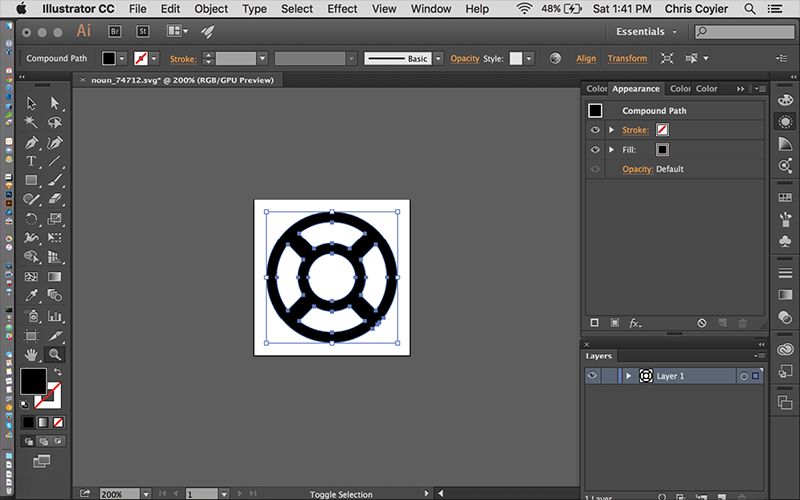Click the Transform link in control bar
The width and height of the screenshot is (800, 500).
click(x=627, y=59)
